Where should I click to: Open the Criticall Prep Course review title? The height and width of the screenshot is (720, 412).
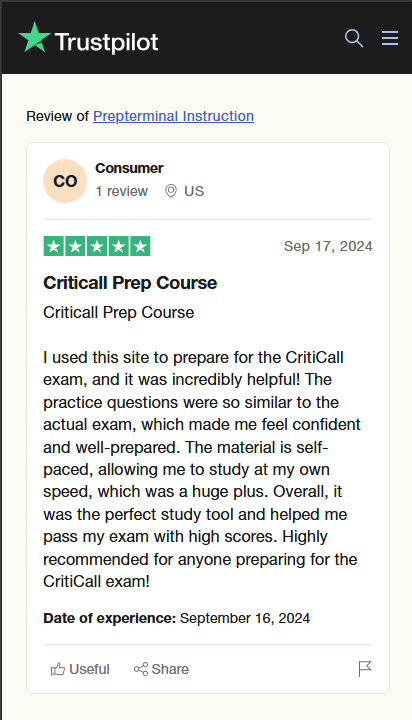[130, 283]
